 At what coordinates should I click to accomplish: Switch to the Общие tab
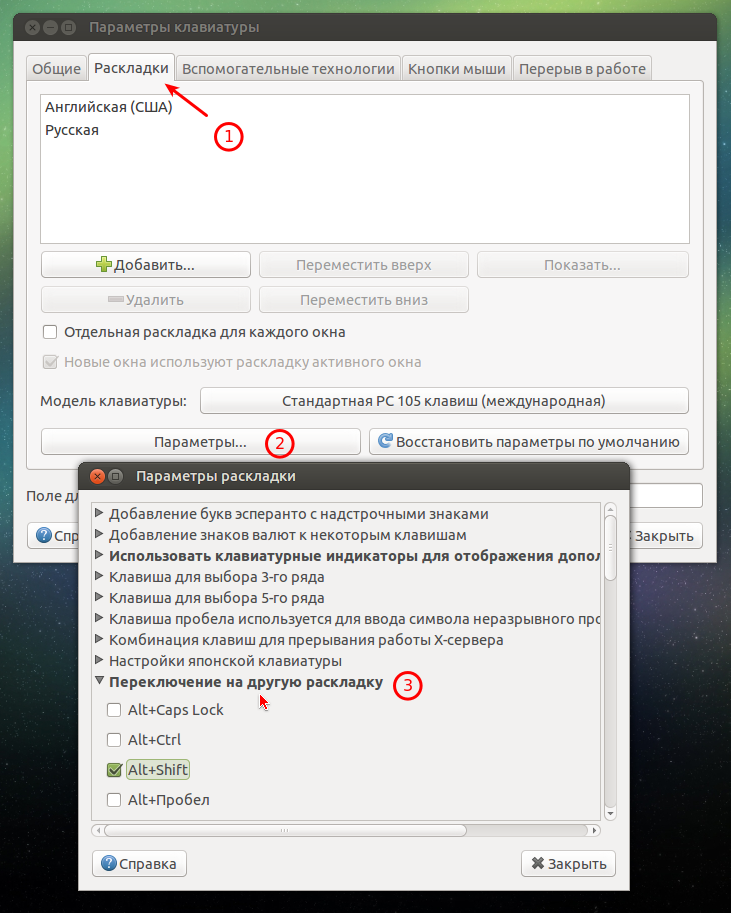[x=56, y=69]
